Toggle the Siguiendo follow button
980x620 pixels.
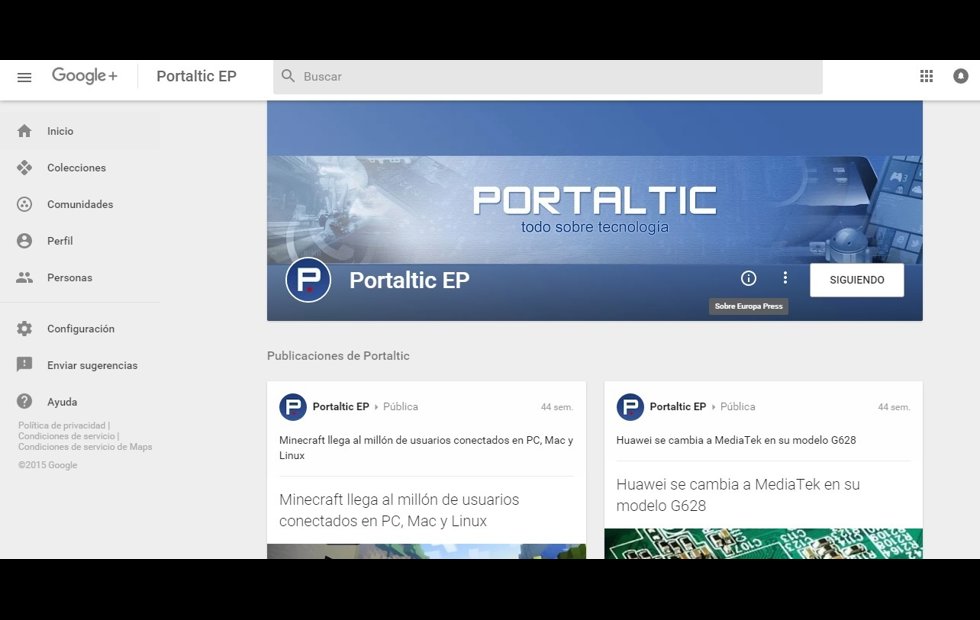(x=856, y=280)
